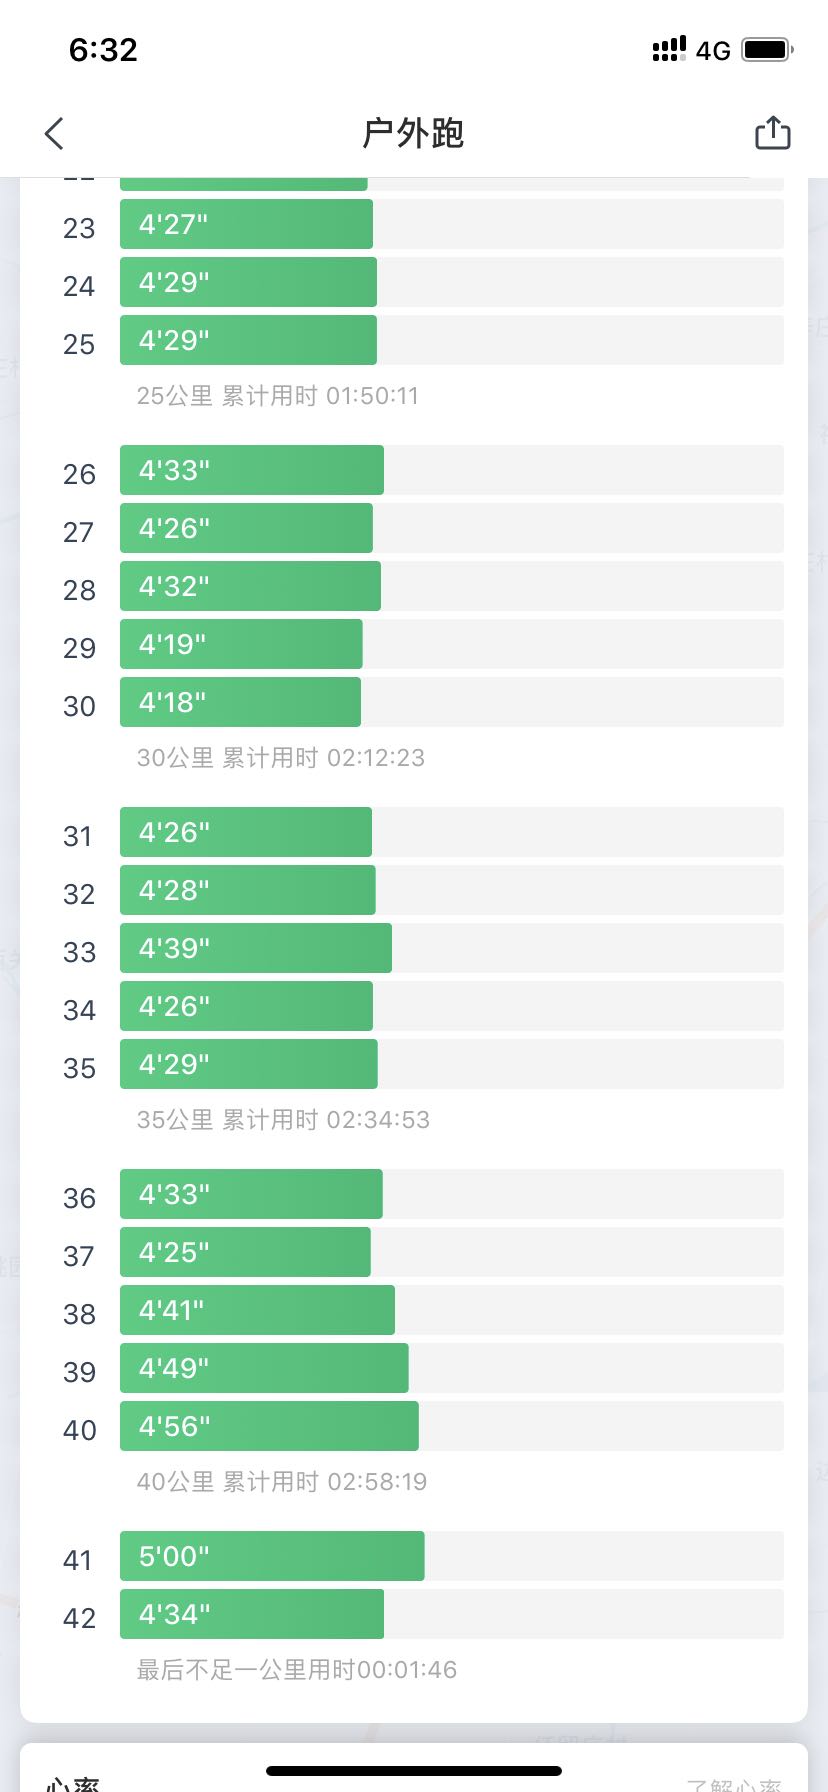This screenshot has width=828, height=1792.
Task: Tap the 40公里 累计用时 02:58:19 text
Action: click(282, 1482)
